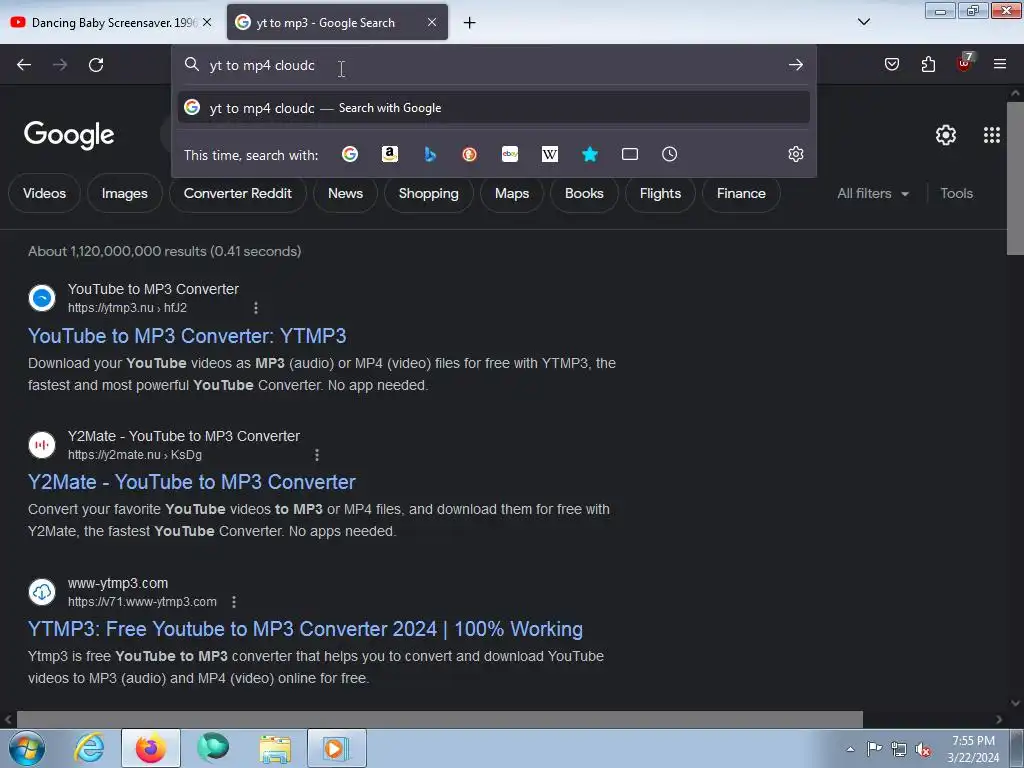Filter results by Images
Viewport: 1024px width, 768px height.
125,193
